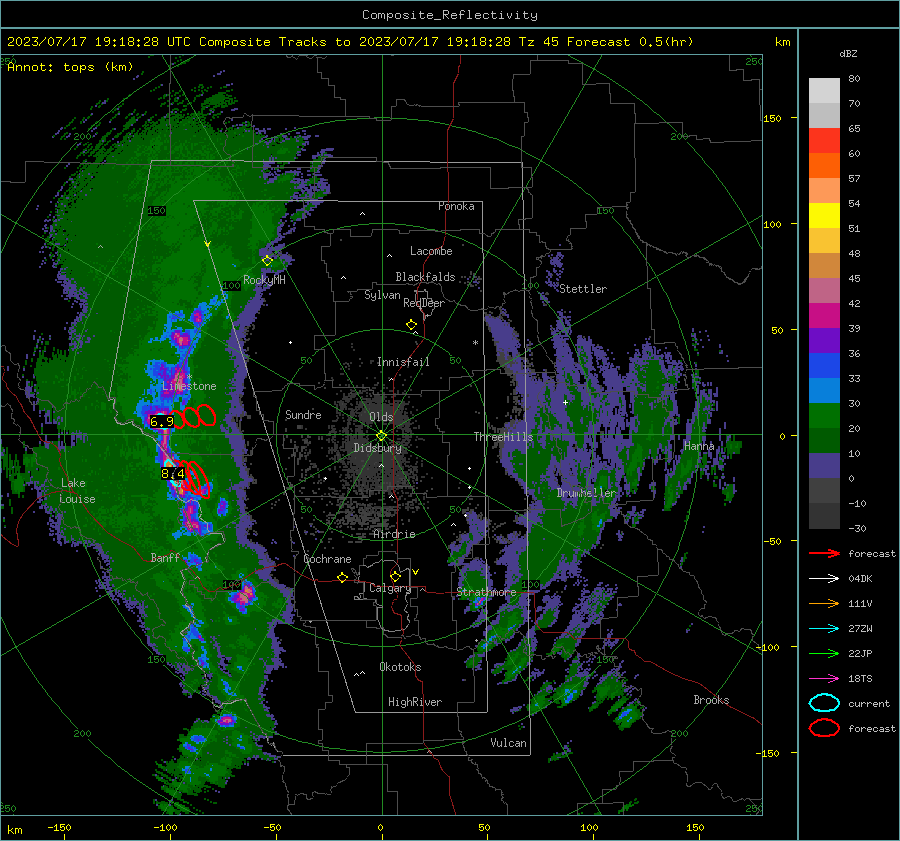Click the Lacombe city label
This screenshot has height=841, width=900.
431,251
